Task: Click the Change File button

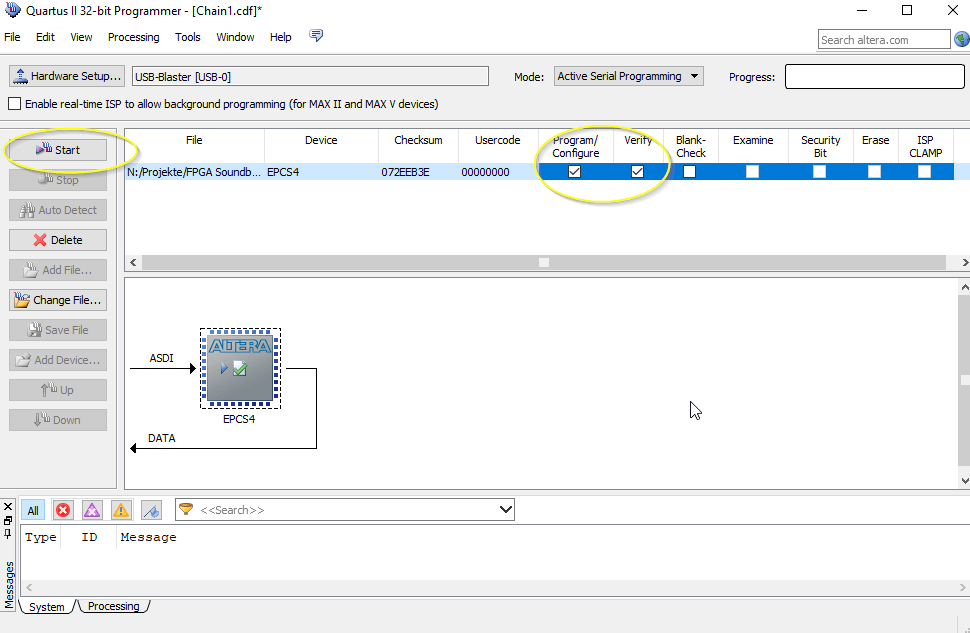Action: tap(58, 300)
